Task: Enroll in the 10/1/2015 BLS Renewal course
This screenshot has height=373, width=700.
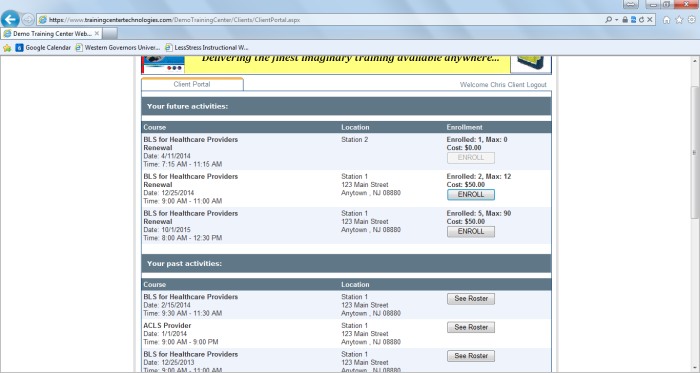Action: (x=471, y=232)
